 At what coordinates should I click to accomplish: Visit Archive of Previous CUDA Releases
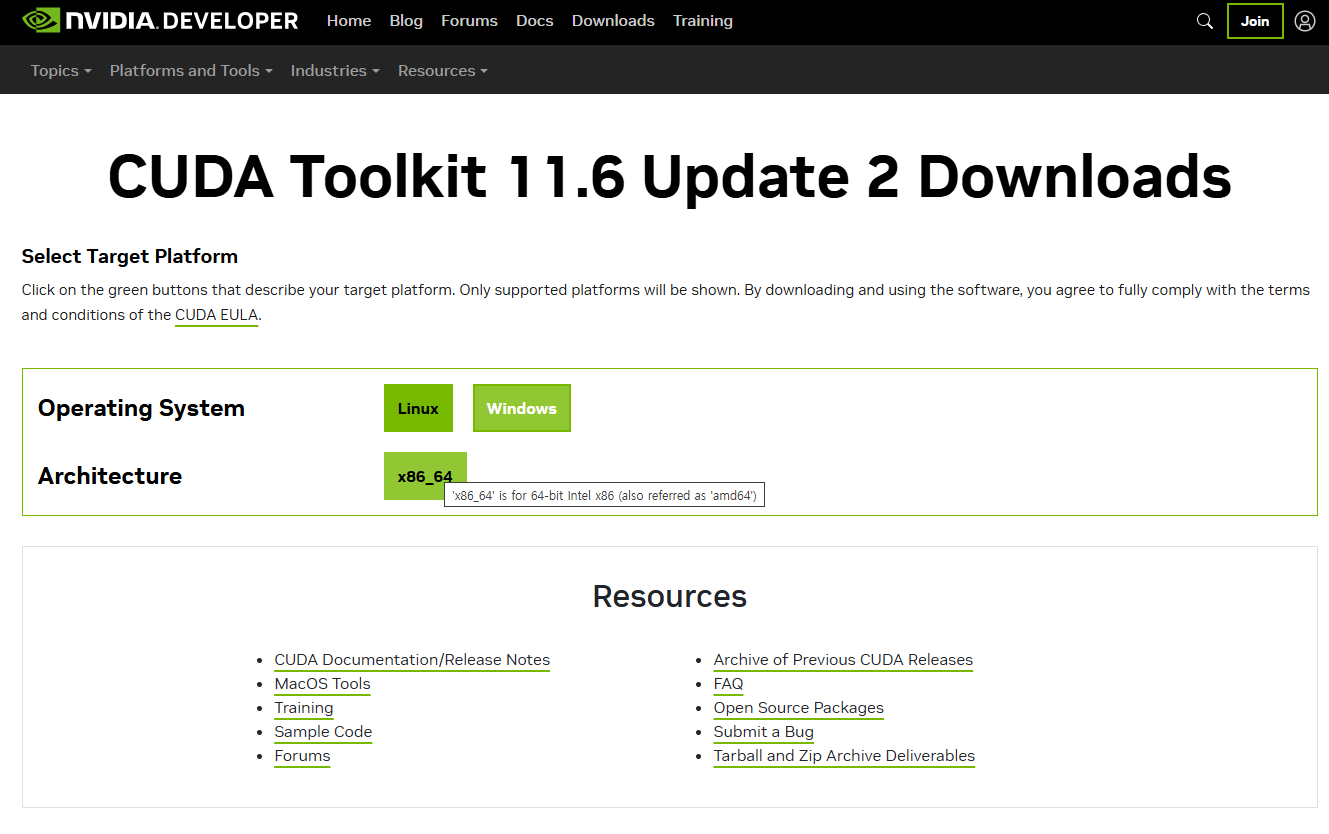(x=843, y=660)
